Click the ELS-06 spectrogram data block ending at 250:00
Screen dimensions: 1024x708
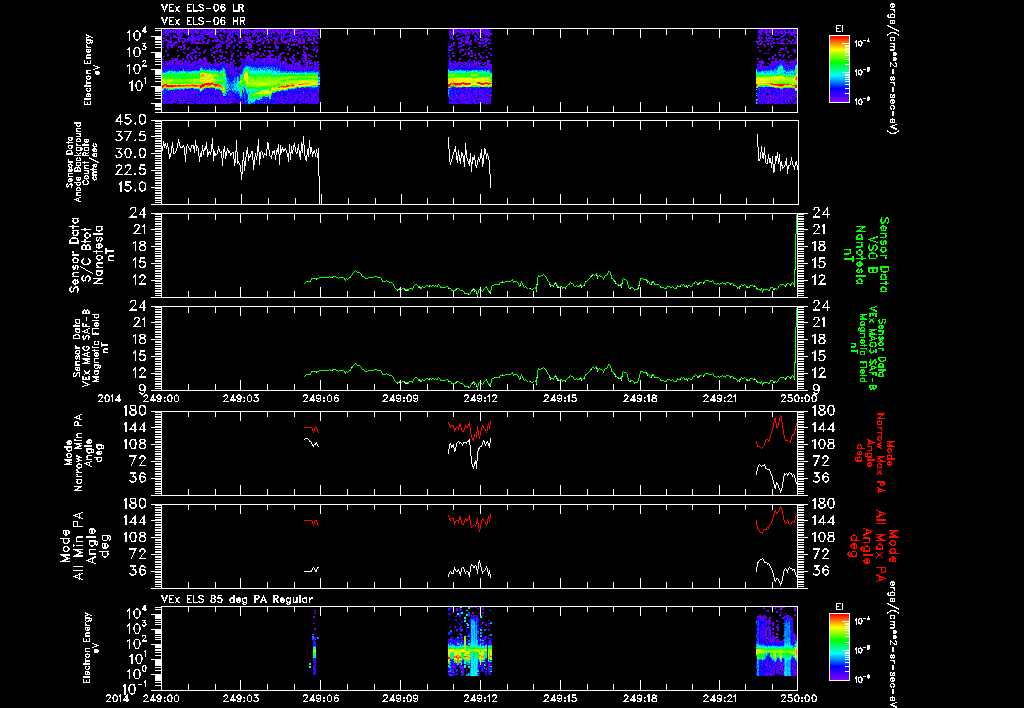pyautogui.click(x=776, y=66)
